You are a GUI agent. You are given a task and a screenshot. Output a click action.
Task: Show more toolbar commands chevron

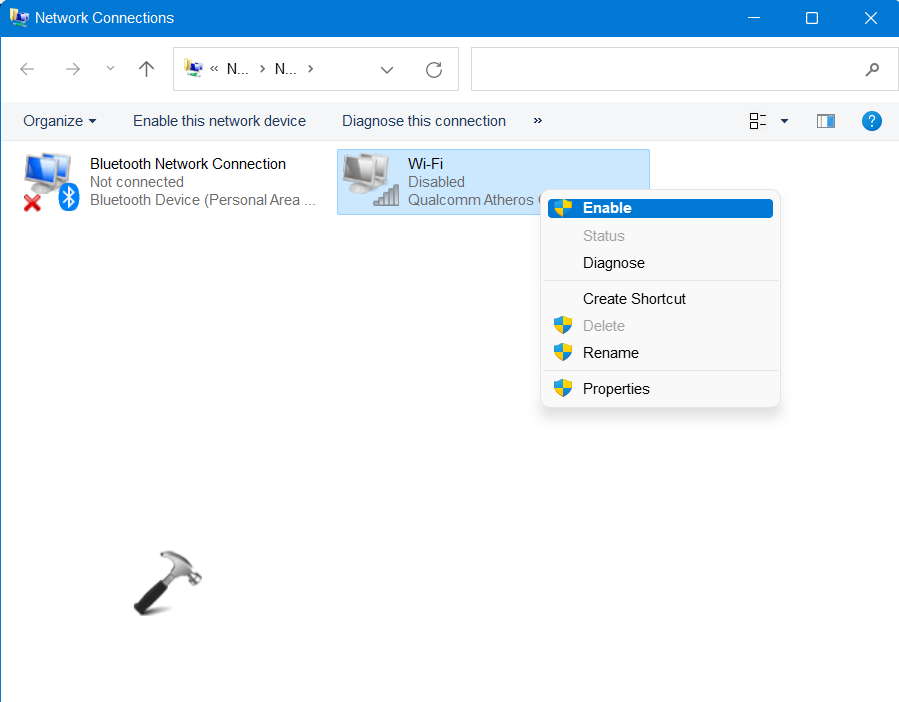tap(537, 121)
